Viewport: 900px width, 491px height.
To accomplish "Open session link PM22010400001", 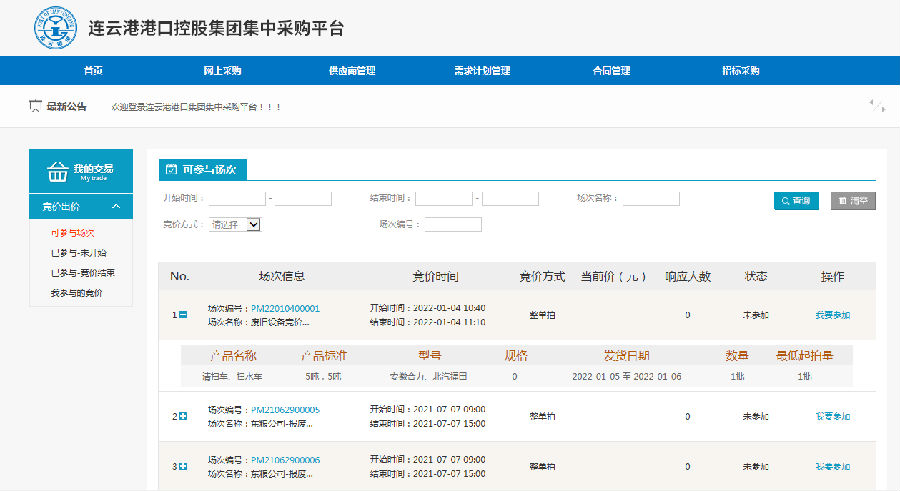I will click(x=285, y=308).
